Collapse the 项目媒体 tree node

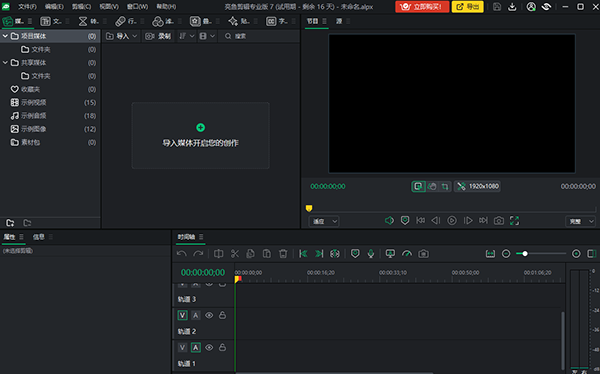[x=5, y=36]
